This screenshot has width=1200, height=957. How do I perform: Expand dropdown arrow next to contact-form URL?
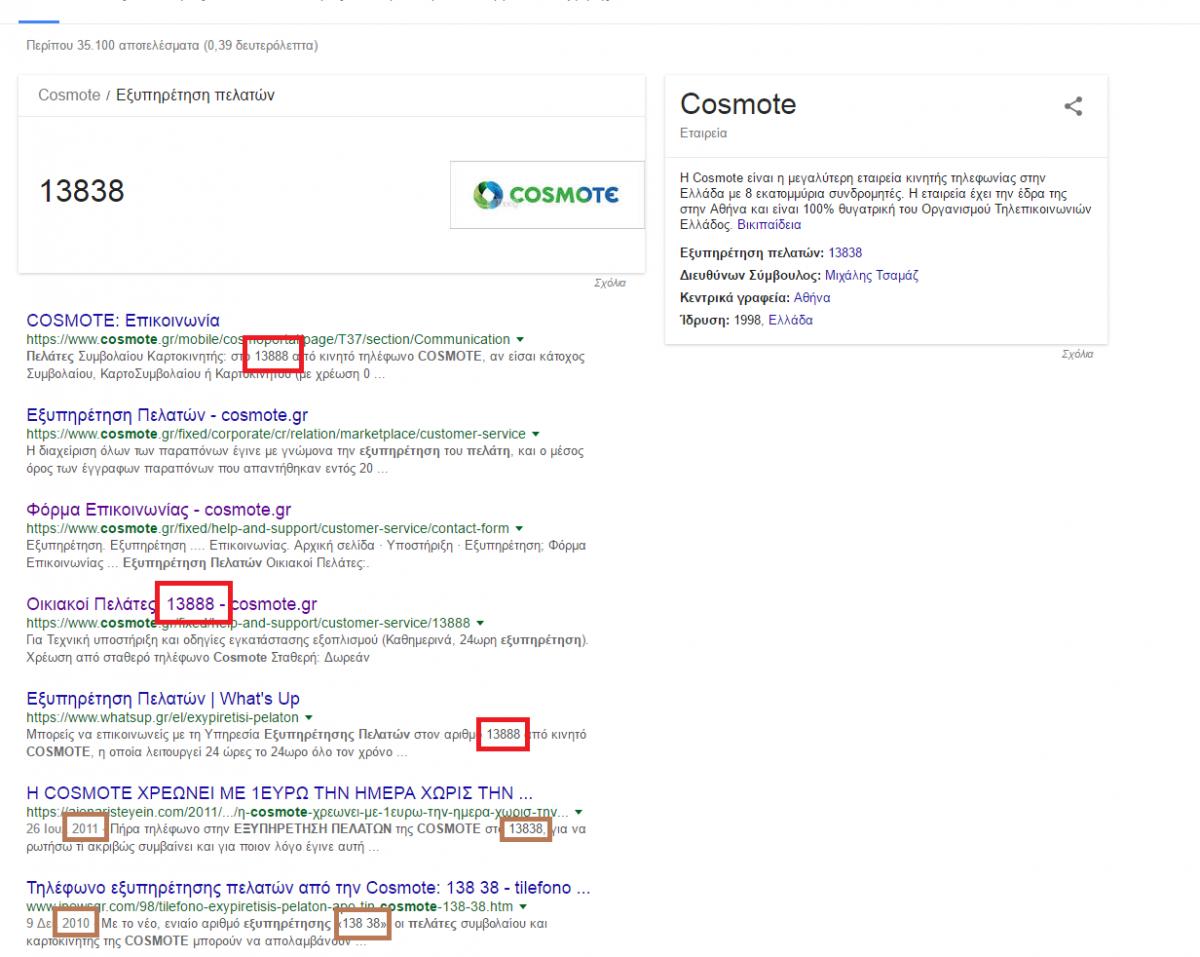[x=520, y=528]
